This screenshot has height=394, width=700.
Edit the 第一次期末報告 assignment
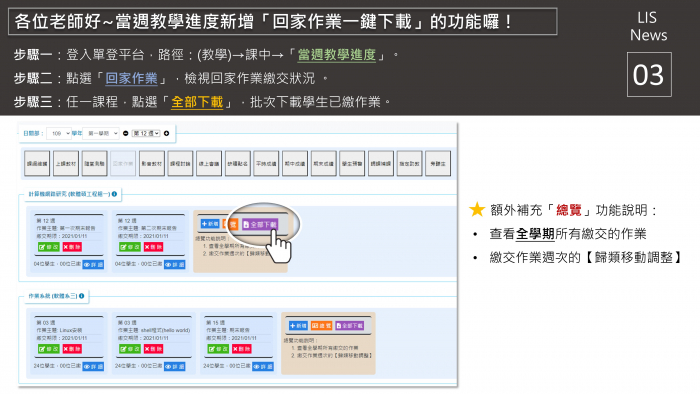pyautogui.click(x=49, y=247)
